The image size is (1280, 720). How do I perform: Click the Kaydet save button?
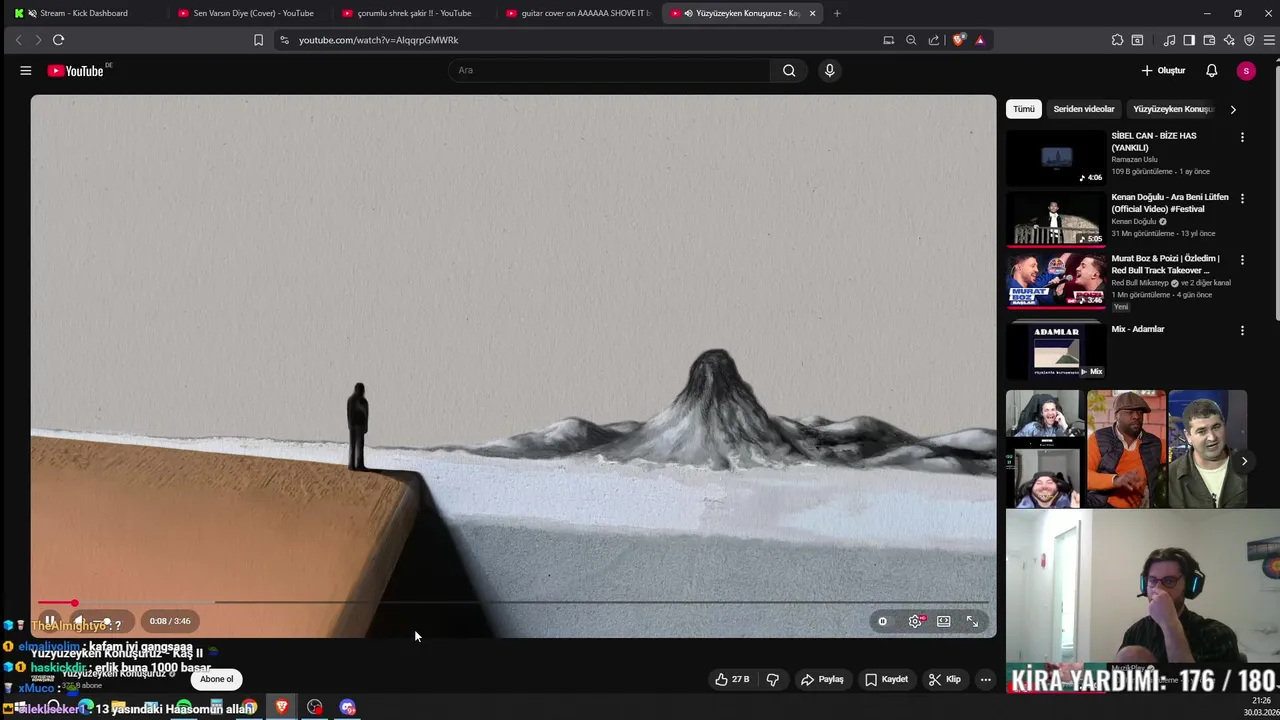[886, 679]
